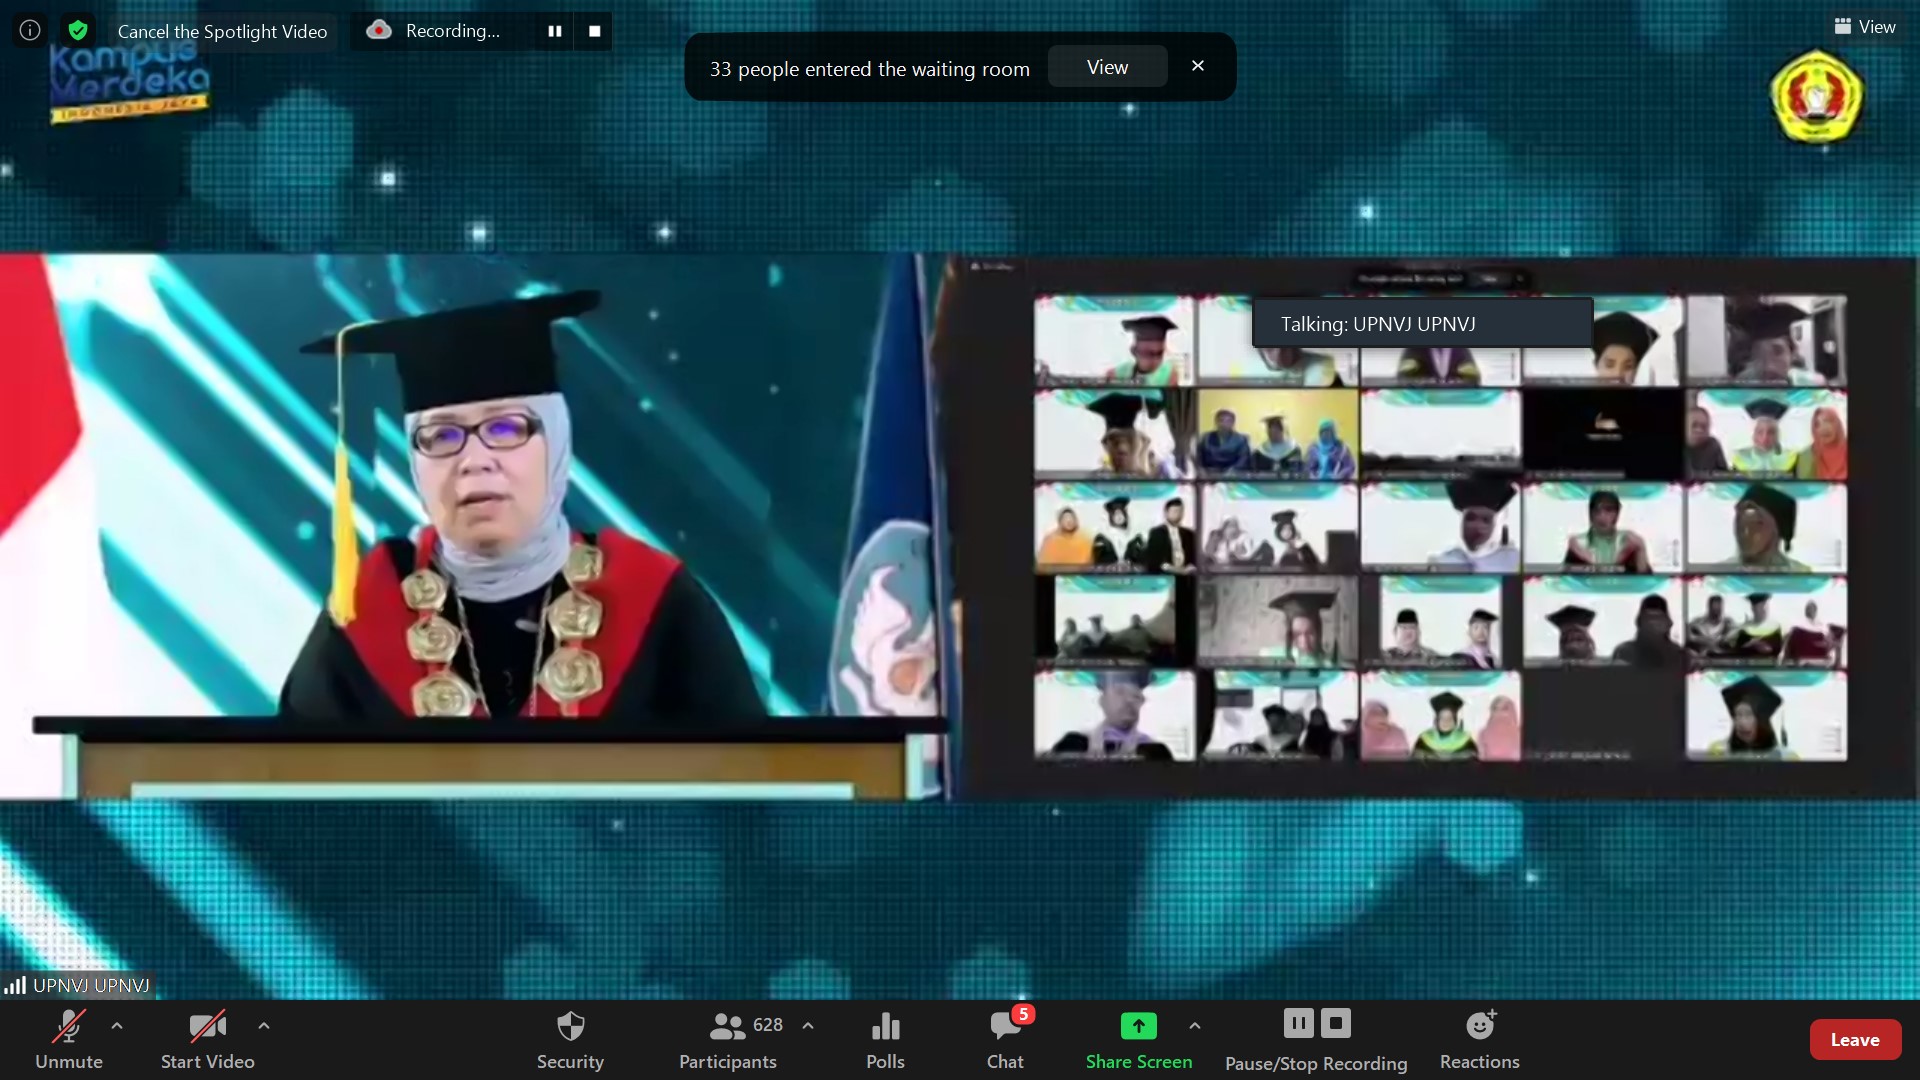Click Cancel the Spotlight Video
Image resolution: width=1920 pixels, height=1080 pixels.
222,31
